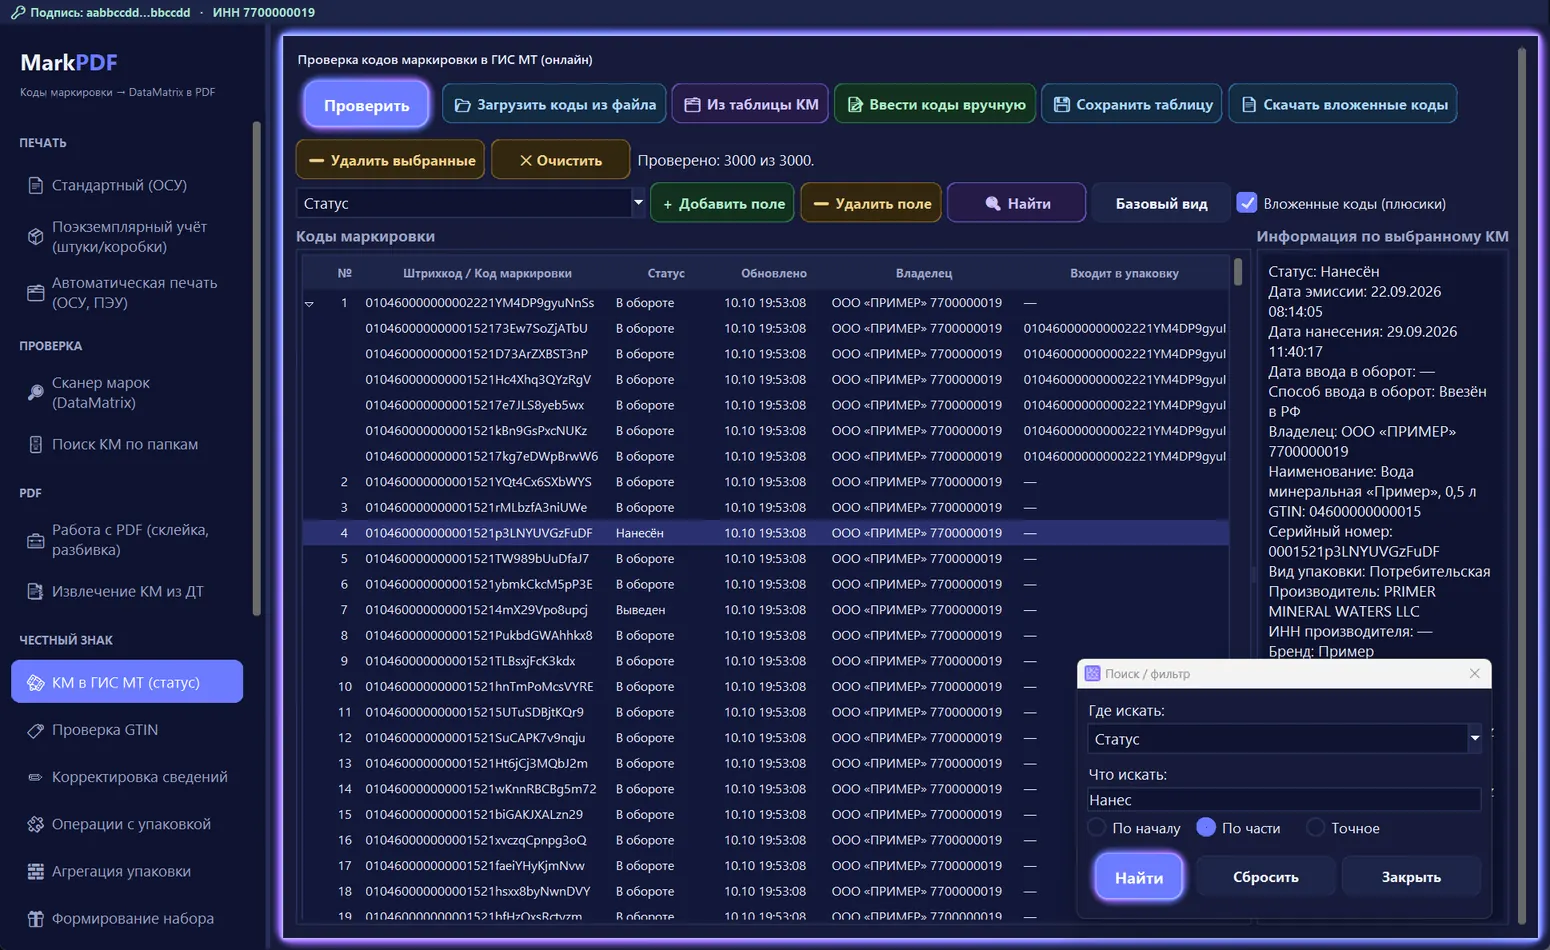
Task: Sort by the Статус column header
Action: tap(666, 273)
